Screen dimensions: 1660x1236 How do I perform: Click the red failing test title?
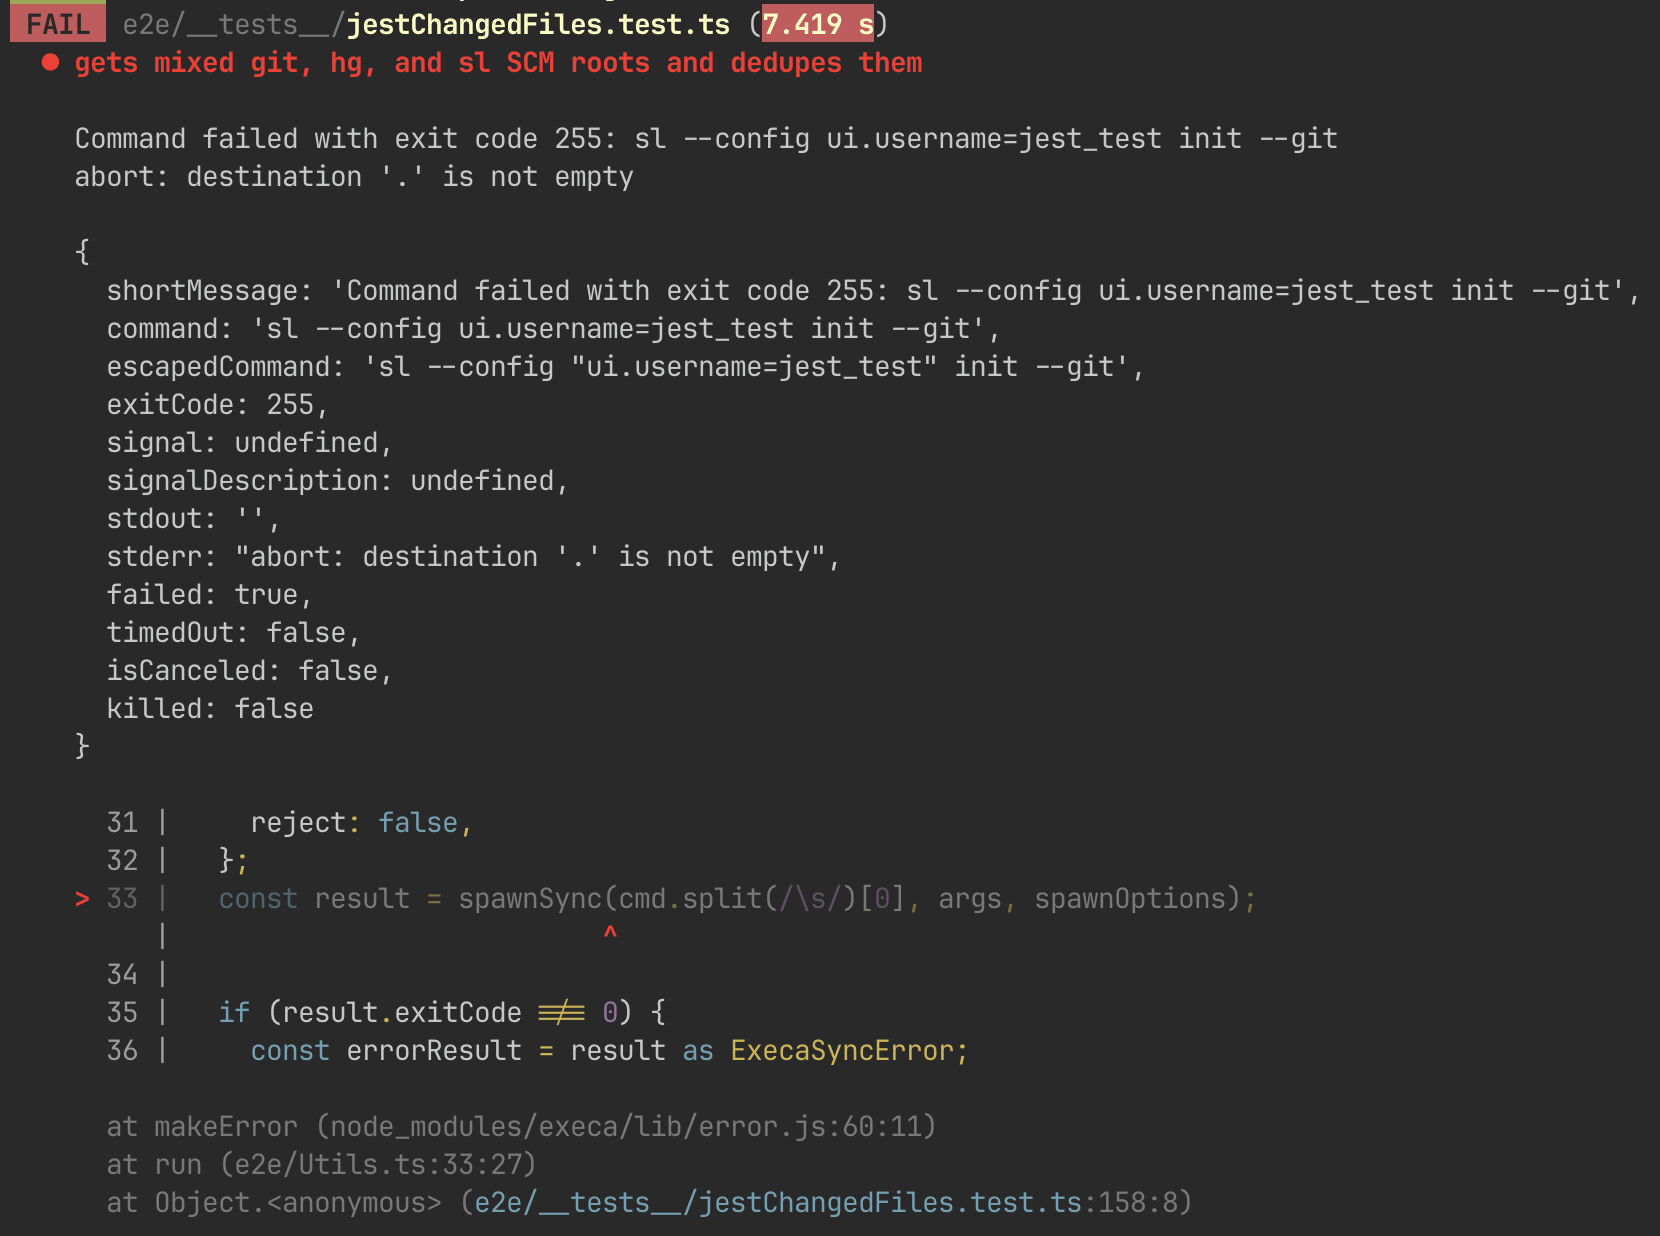[x=498, y=63]
